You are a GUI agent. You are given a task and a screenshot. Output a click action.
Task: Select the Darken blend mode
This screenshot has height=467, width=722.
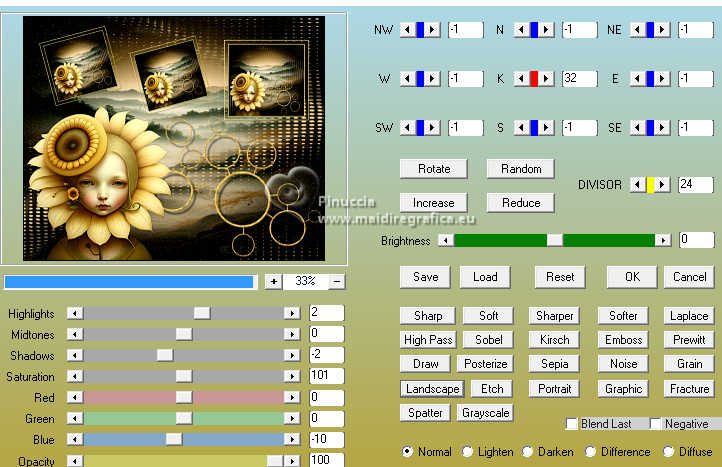pyautogui.click(x=528, y=451)
